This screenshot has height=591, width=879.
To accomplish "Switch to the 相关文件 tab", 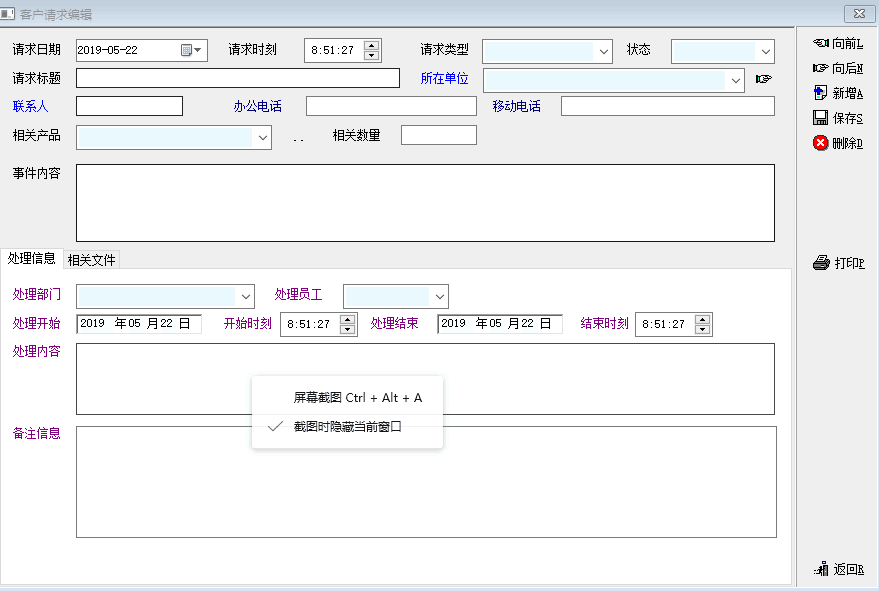I will 91,260.
